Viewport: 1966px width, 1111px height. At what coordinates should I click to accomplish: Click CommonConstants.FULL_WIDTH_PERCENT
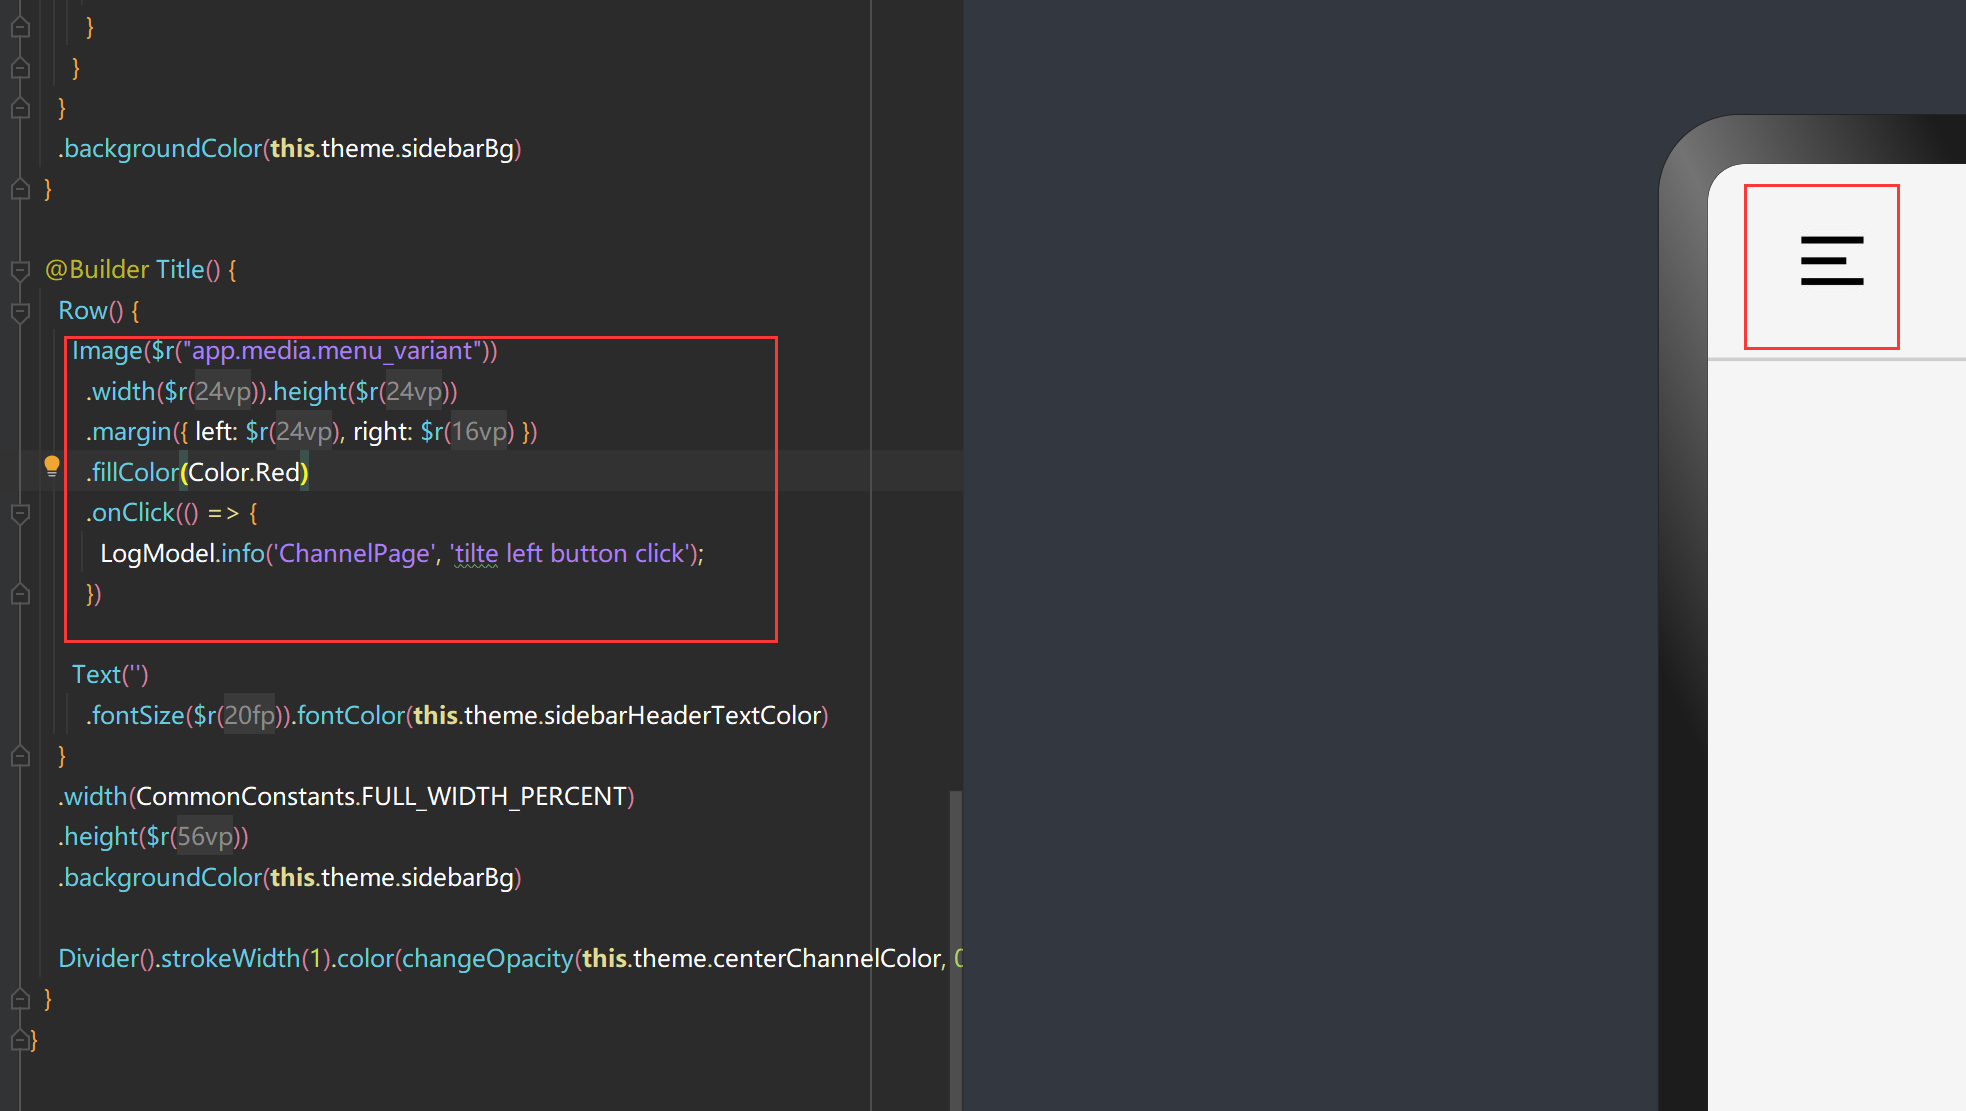381,796
